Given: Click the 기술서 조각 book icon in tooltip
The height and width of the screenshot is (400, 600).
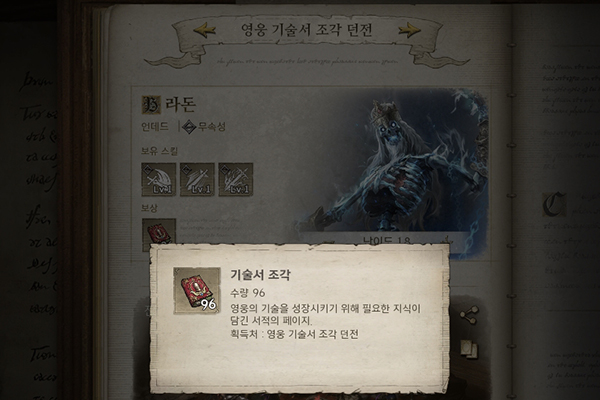Looking at the screenshot, I should coord(197,291).
